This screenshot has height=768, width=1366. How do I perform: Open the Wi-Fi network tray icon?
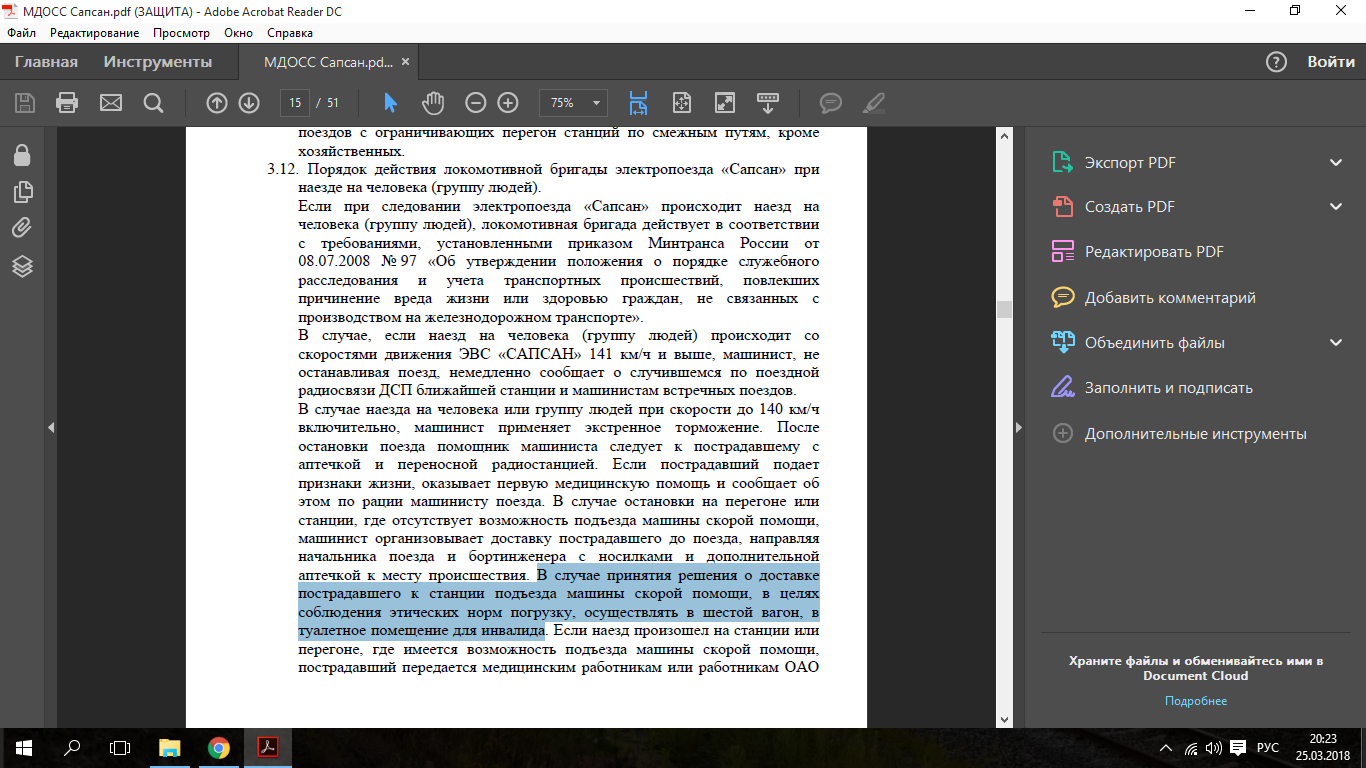pos(1190,748)
